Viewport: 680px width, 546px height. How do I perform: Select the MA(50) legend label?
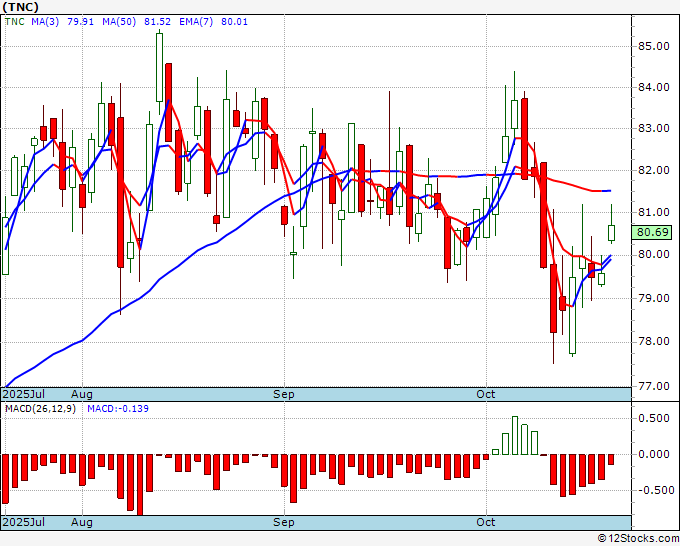[x=119, y=22]
